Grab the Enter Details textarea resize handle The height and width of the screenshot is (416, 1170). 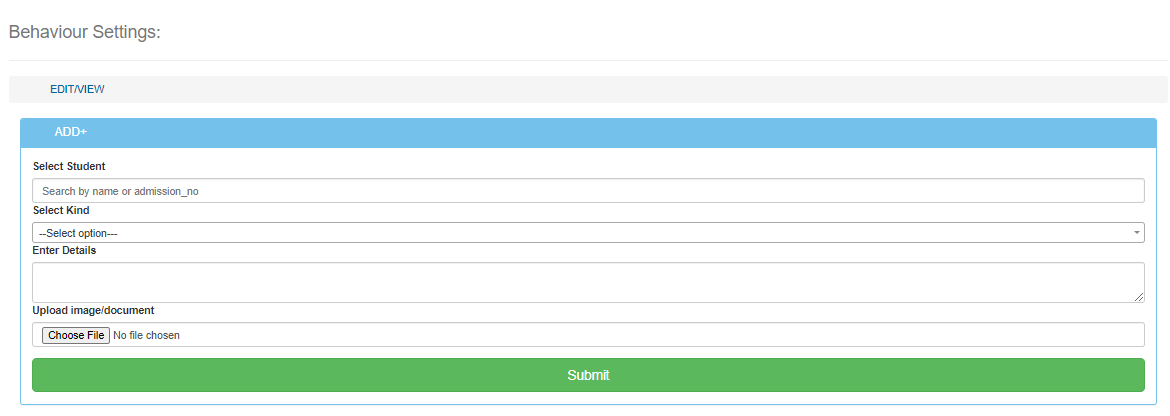[x=1139, y=297]
